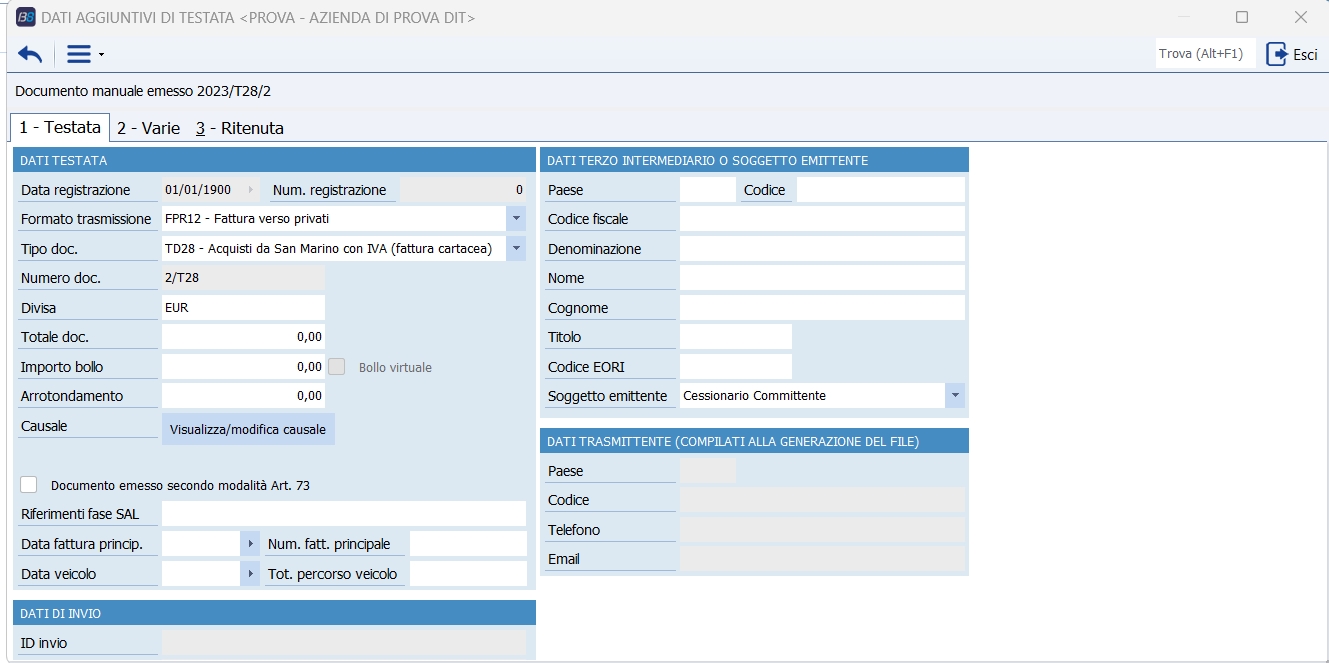Click the Data veicolo date field
1329x663 pixels.
click(x=201, y=574)
